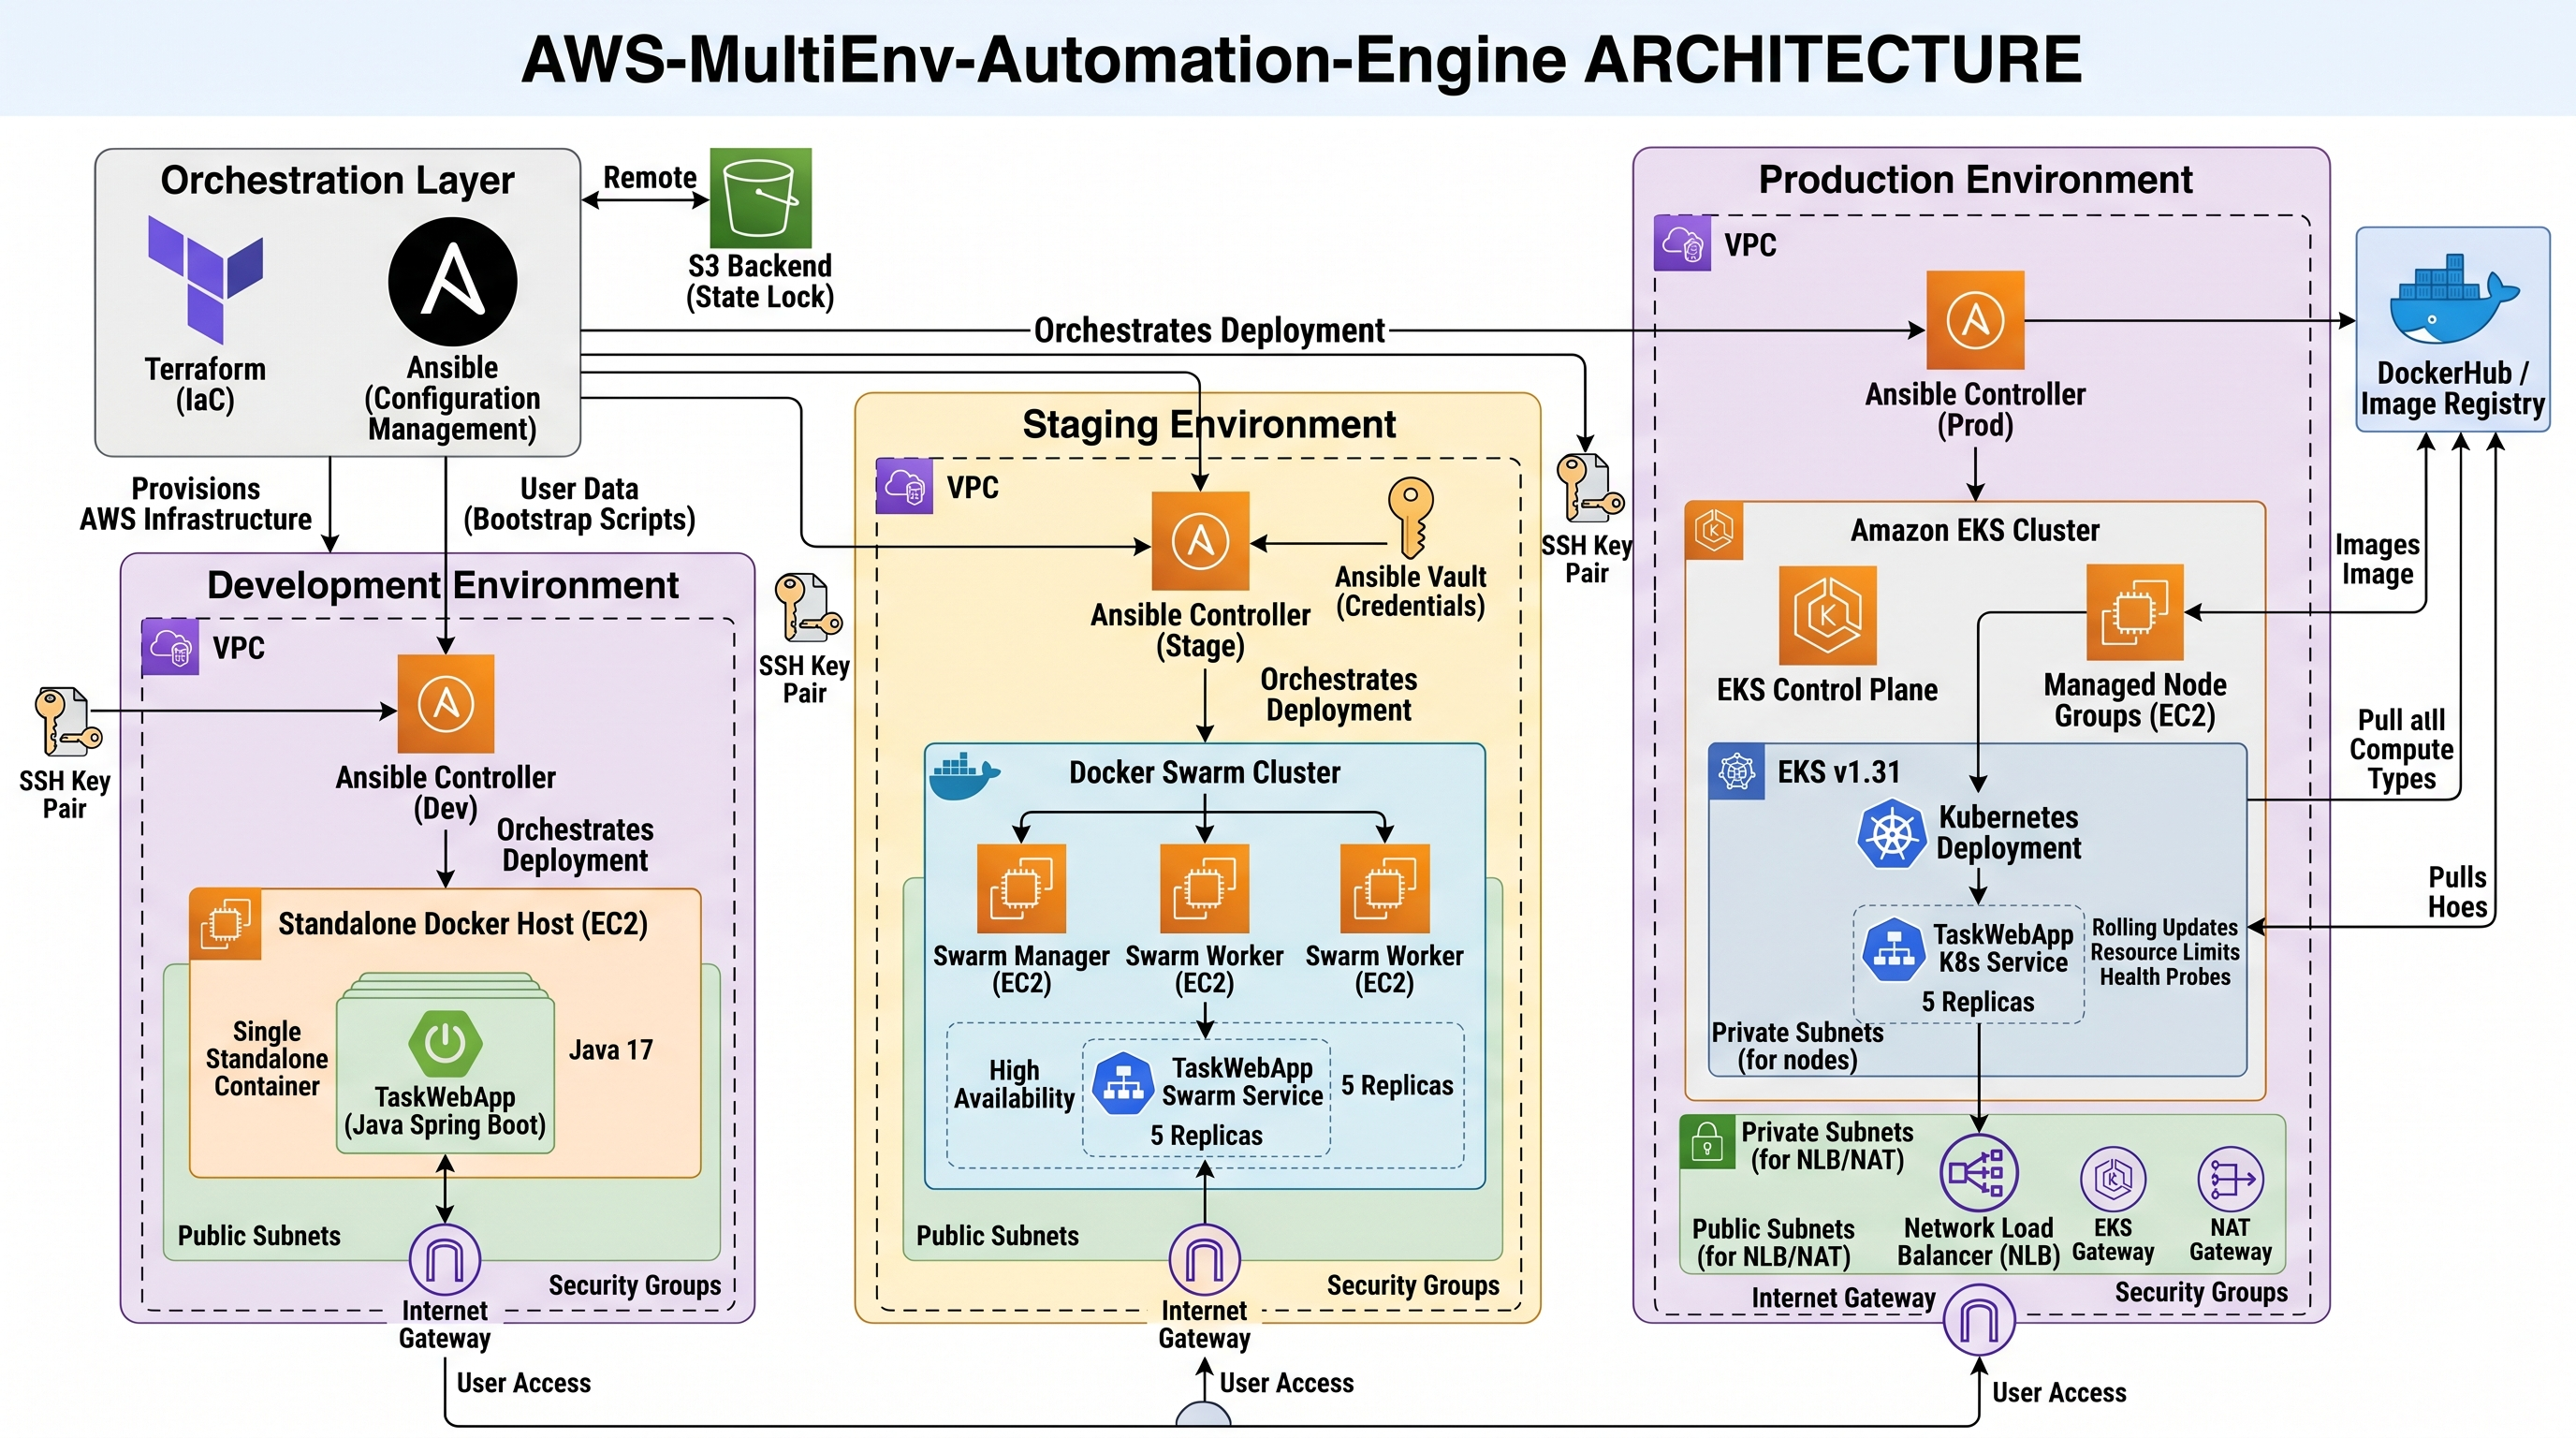Click the black Ansible logo circle
Viewport: 2576px width, 1438px height.
pos(453,282)
